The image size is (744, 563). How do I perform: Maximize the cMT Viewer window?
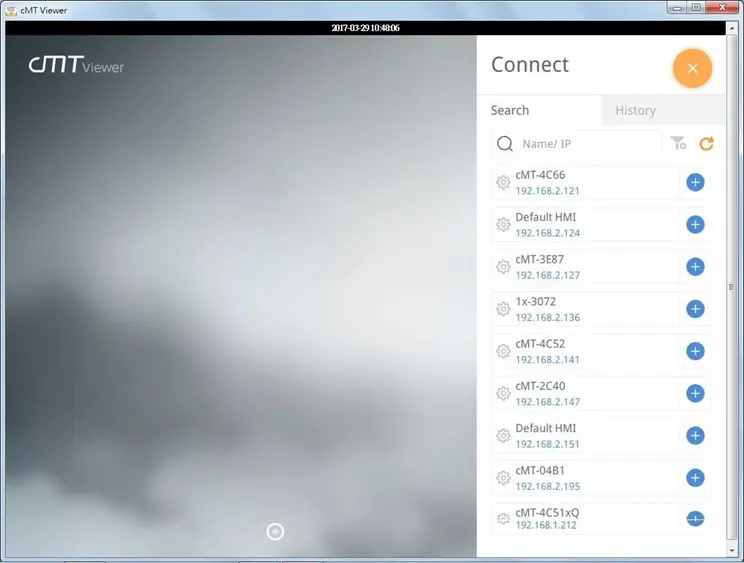coord(696,8)
